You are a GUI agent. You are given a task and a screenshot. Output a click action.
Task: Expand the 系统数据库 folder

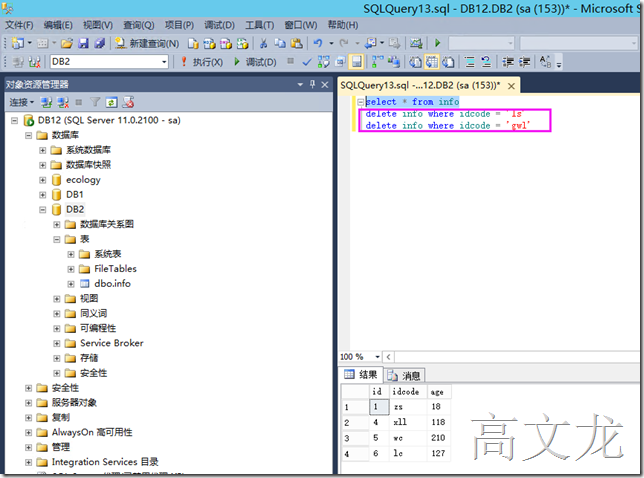(42, 150)
